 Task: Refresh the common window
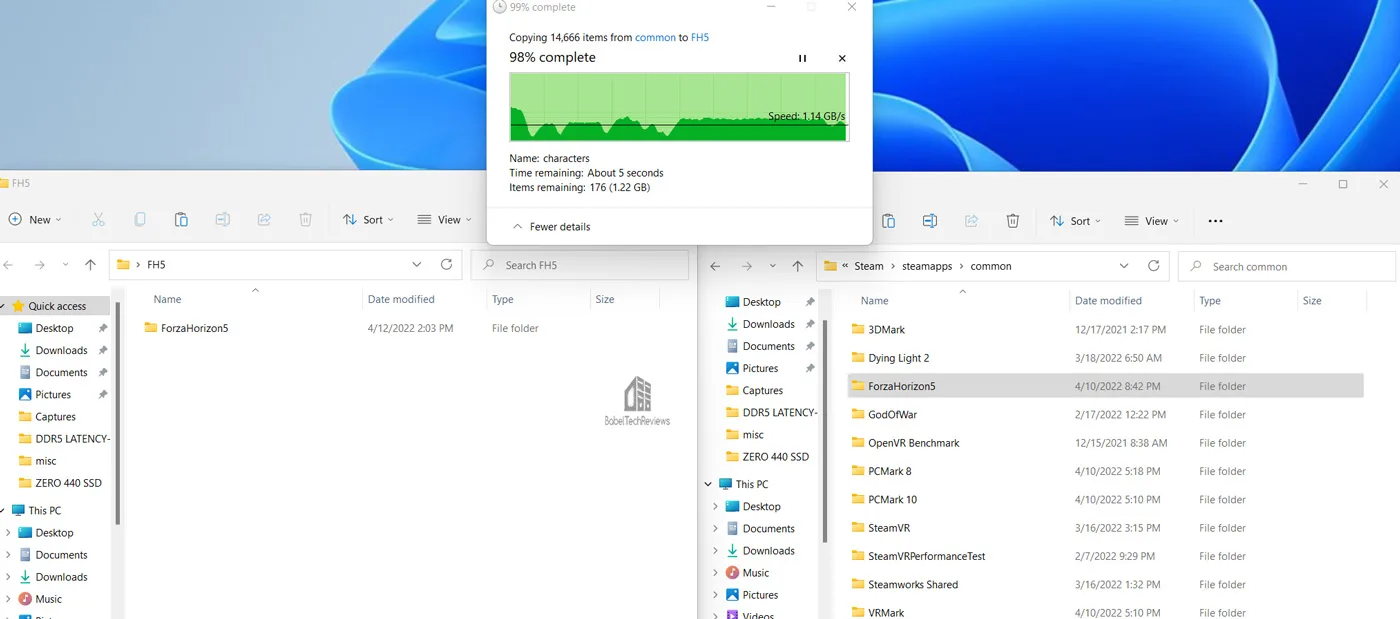pos(1153,266)
